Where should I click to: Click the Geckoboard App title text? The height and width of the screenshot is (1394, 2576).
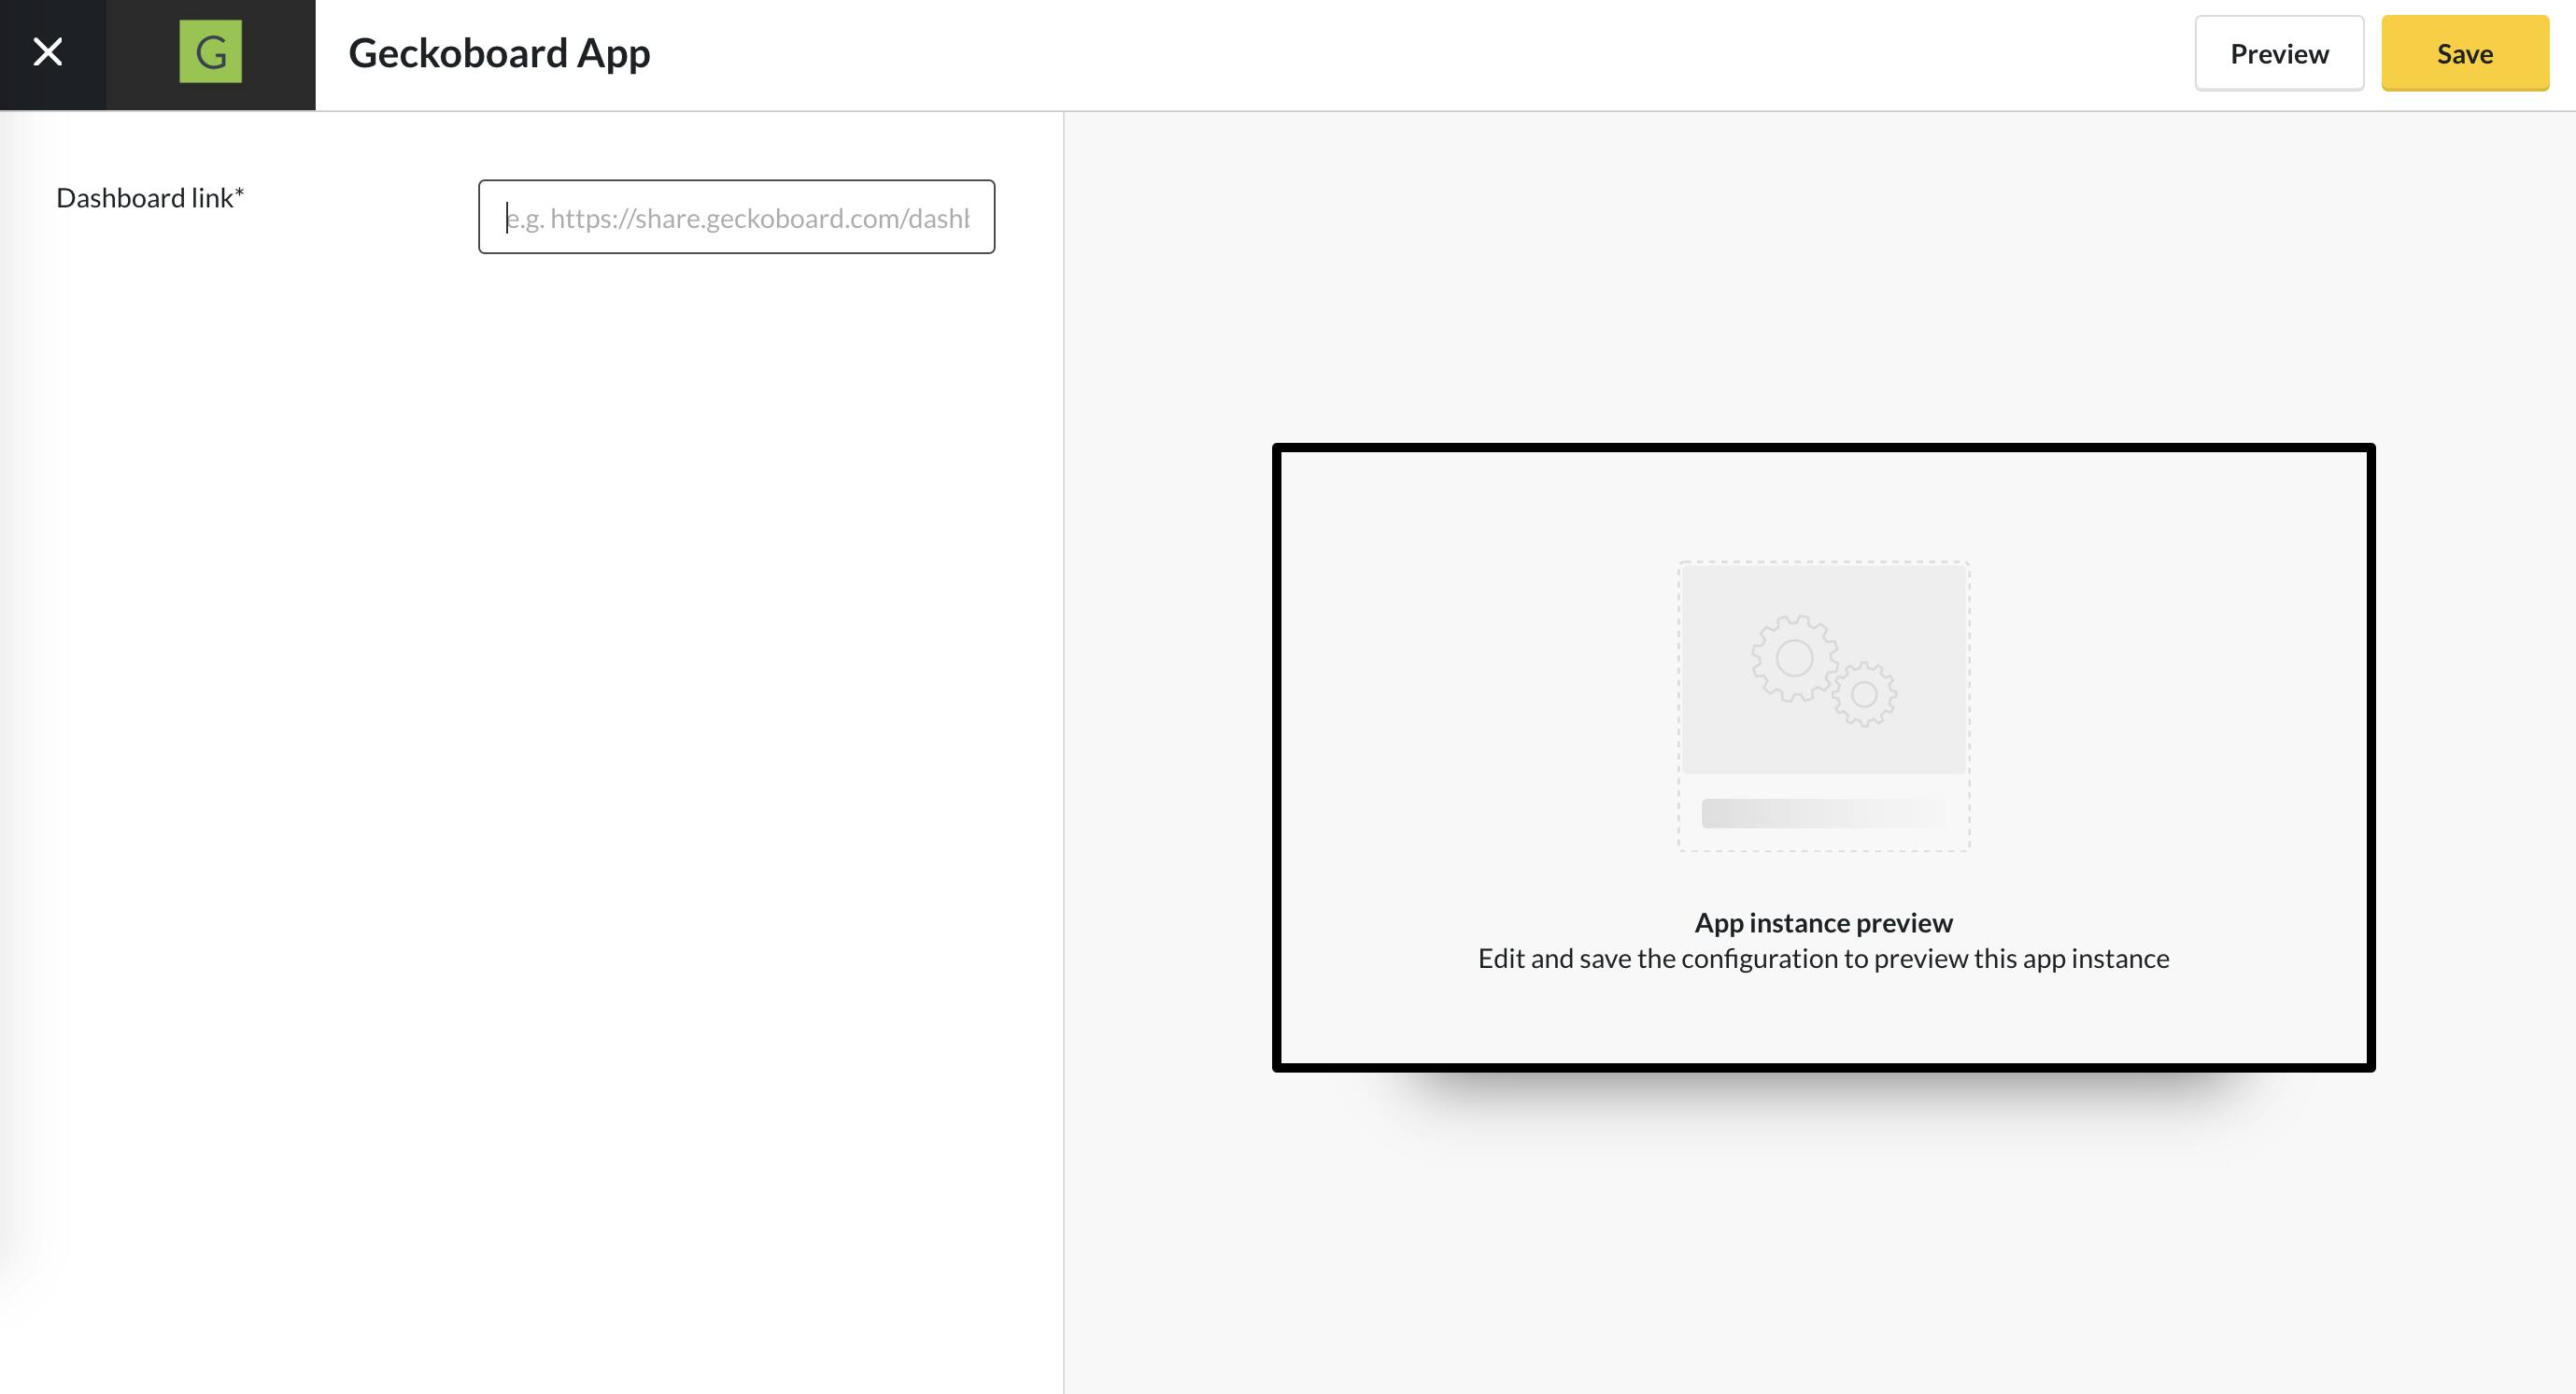tap(499, 53)
